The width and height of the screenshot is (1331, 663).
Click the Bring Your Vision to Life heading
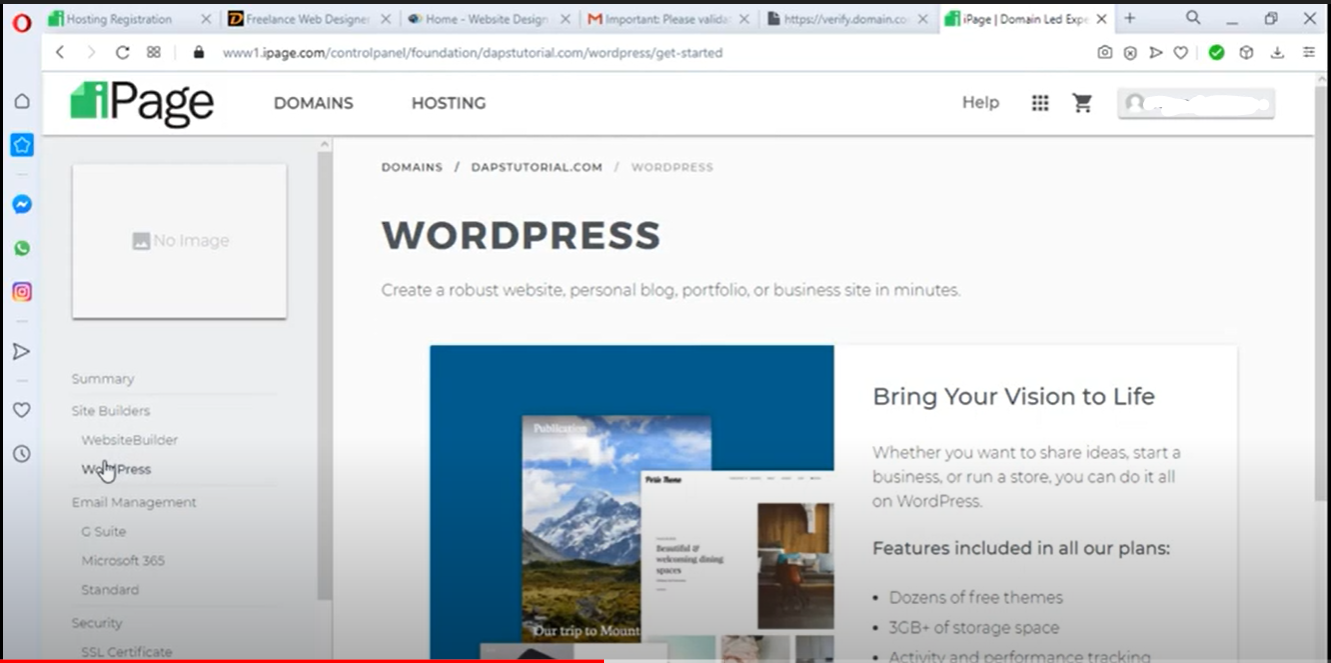coord(1014,397)
